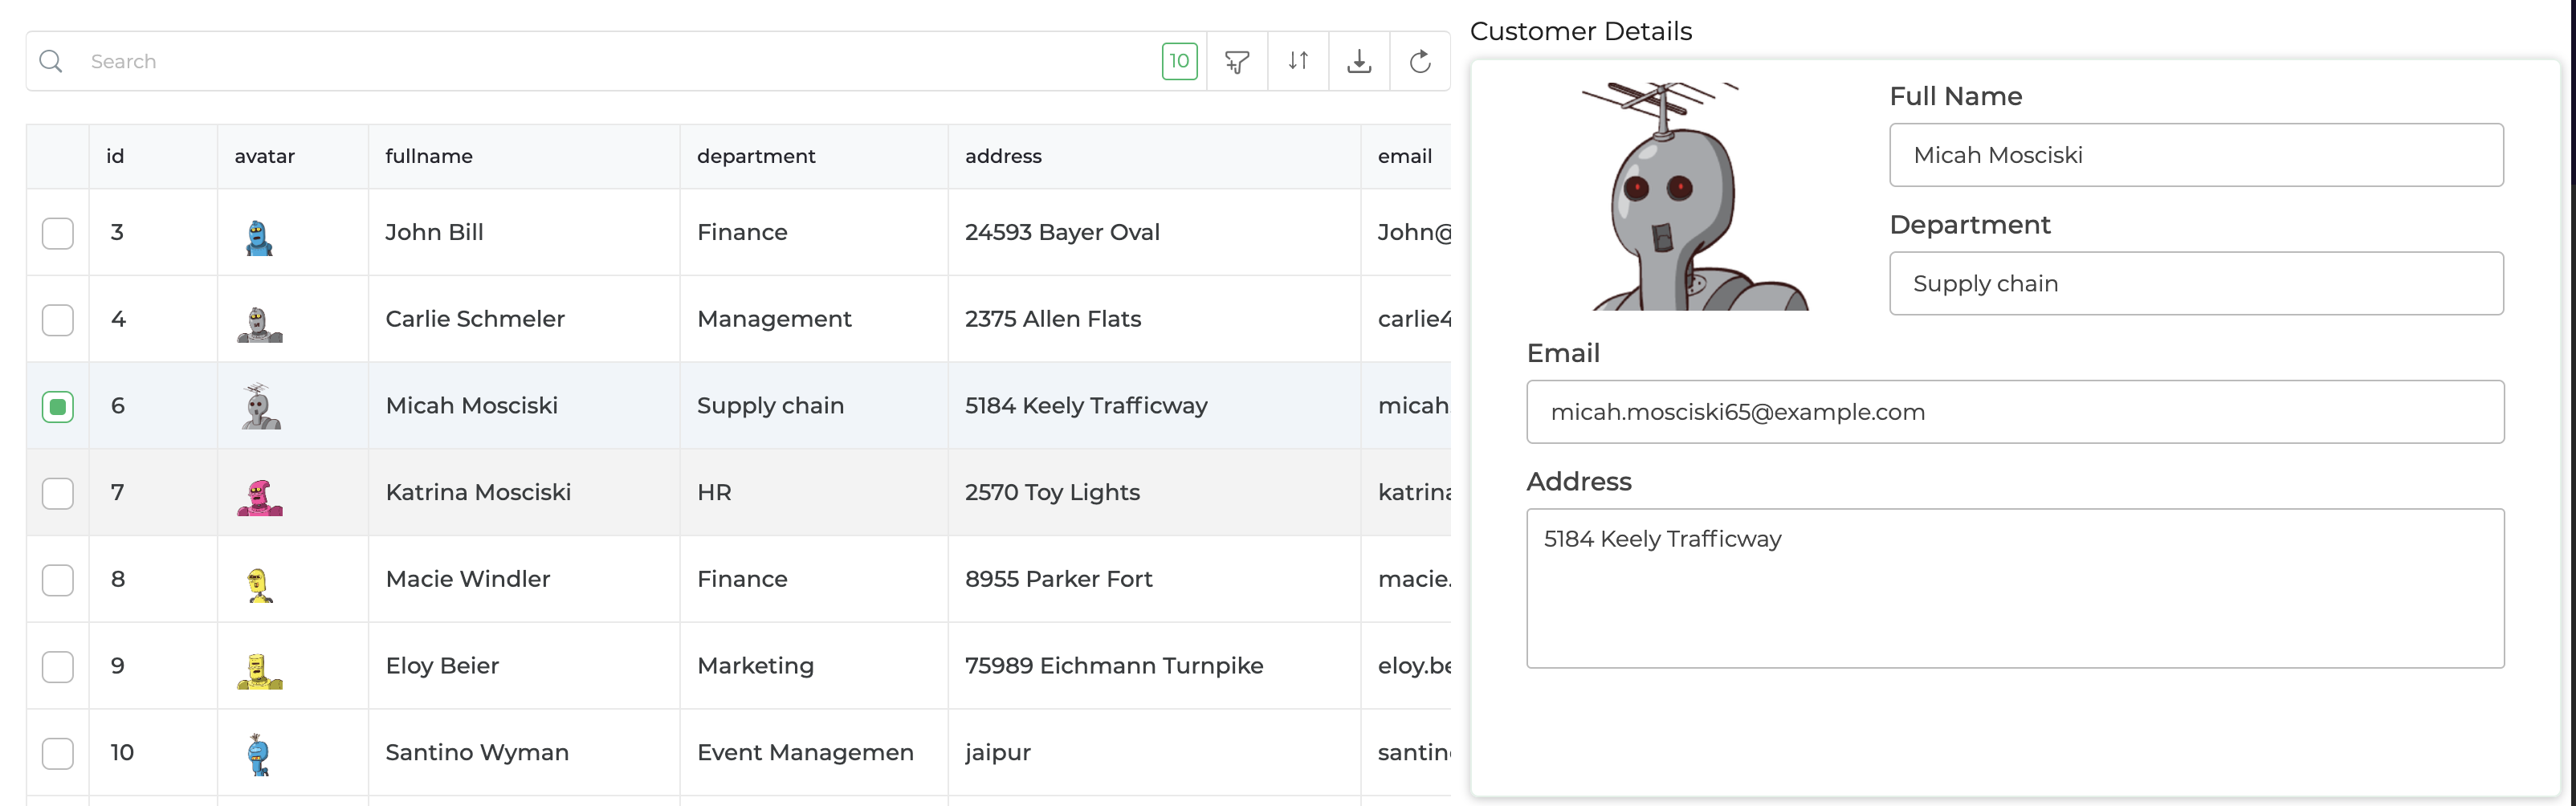Click Macie Windler's avatar
Screen dimensions: 2576x806
260,585
